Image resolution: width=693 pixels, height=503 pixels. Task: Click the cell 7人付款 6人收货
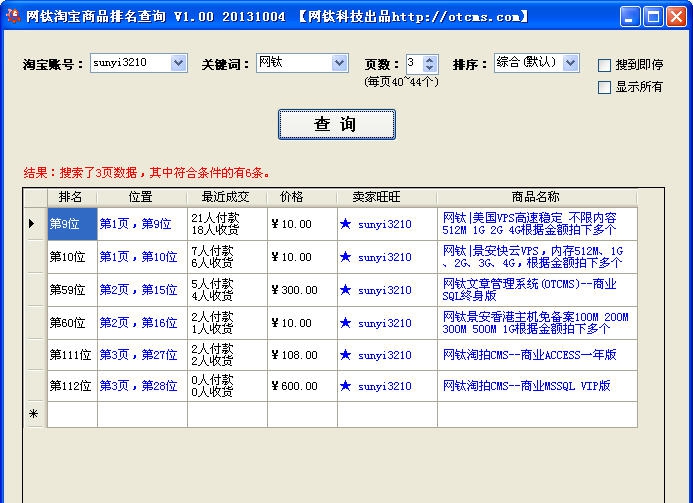227,257
